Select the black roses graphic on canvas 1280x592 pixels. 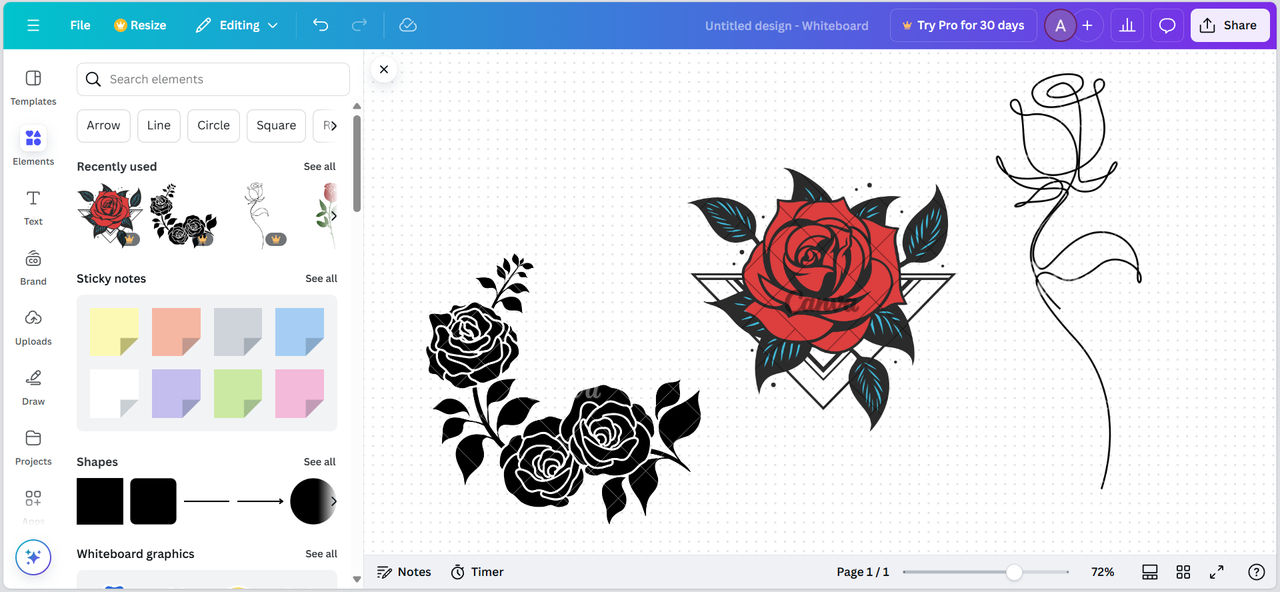click(x=565, y=389)
